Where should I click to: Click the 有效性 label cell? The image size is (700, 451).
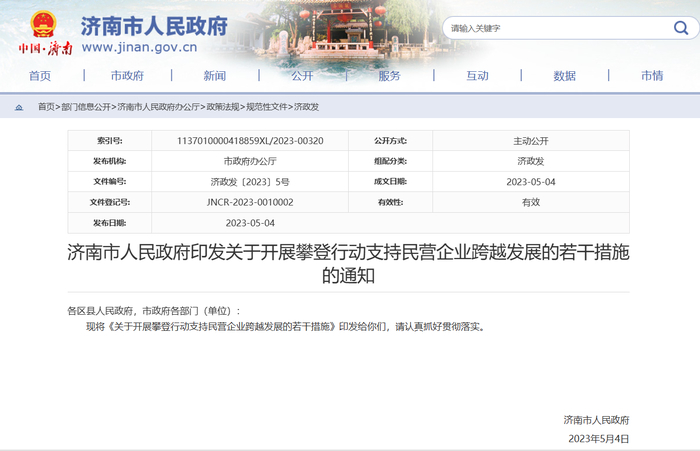click(x=391, y=202)
